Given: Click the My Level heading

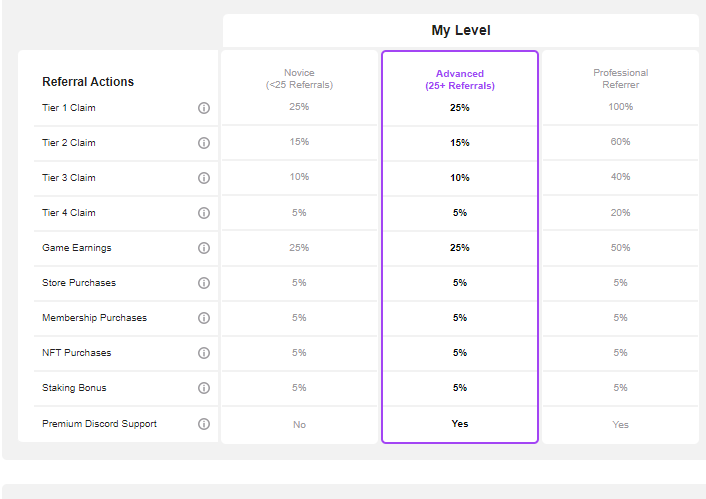Looking at the screenshot, I should pyautogui.click(x=461, y=30).
